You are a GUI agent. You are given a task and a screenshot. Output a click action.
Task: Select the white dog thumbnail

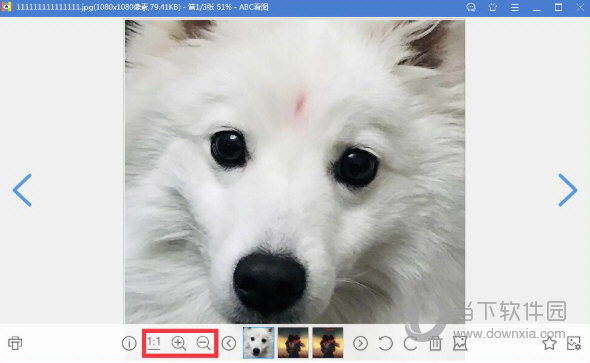(259, 343)
